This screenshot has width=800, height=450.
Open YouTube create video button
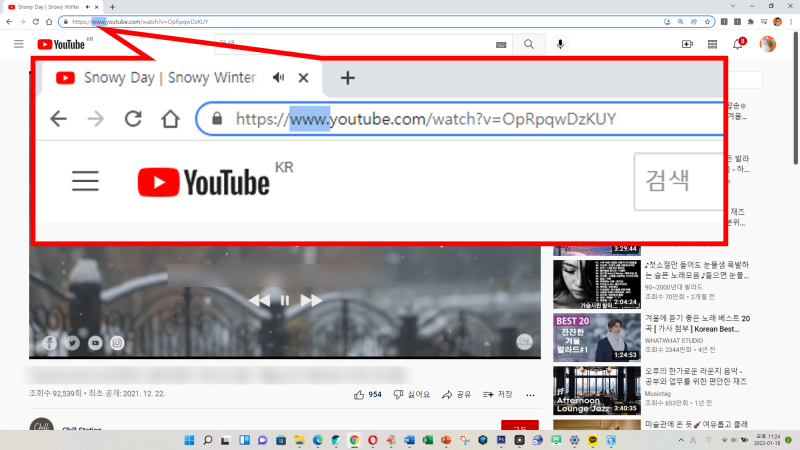click(x=687, y=44)
